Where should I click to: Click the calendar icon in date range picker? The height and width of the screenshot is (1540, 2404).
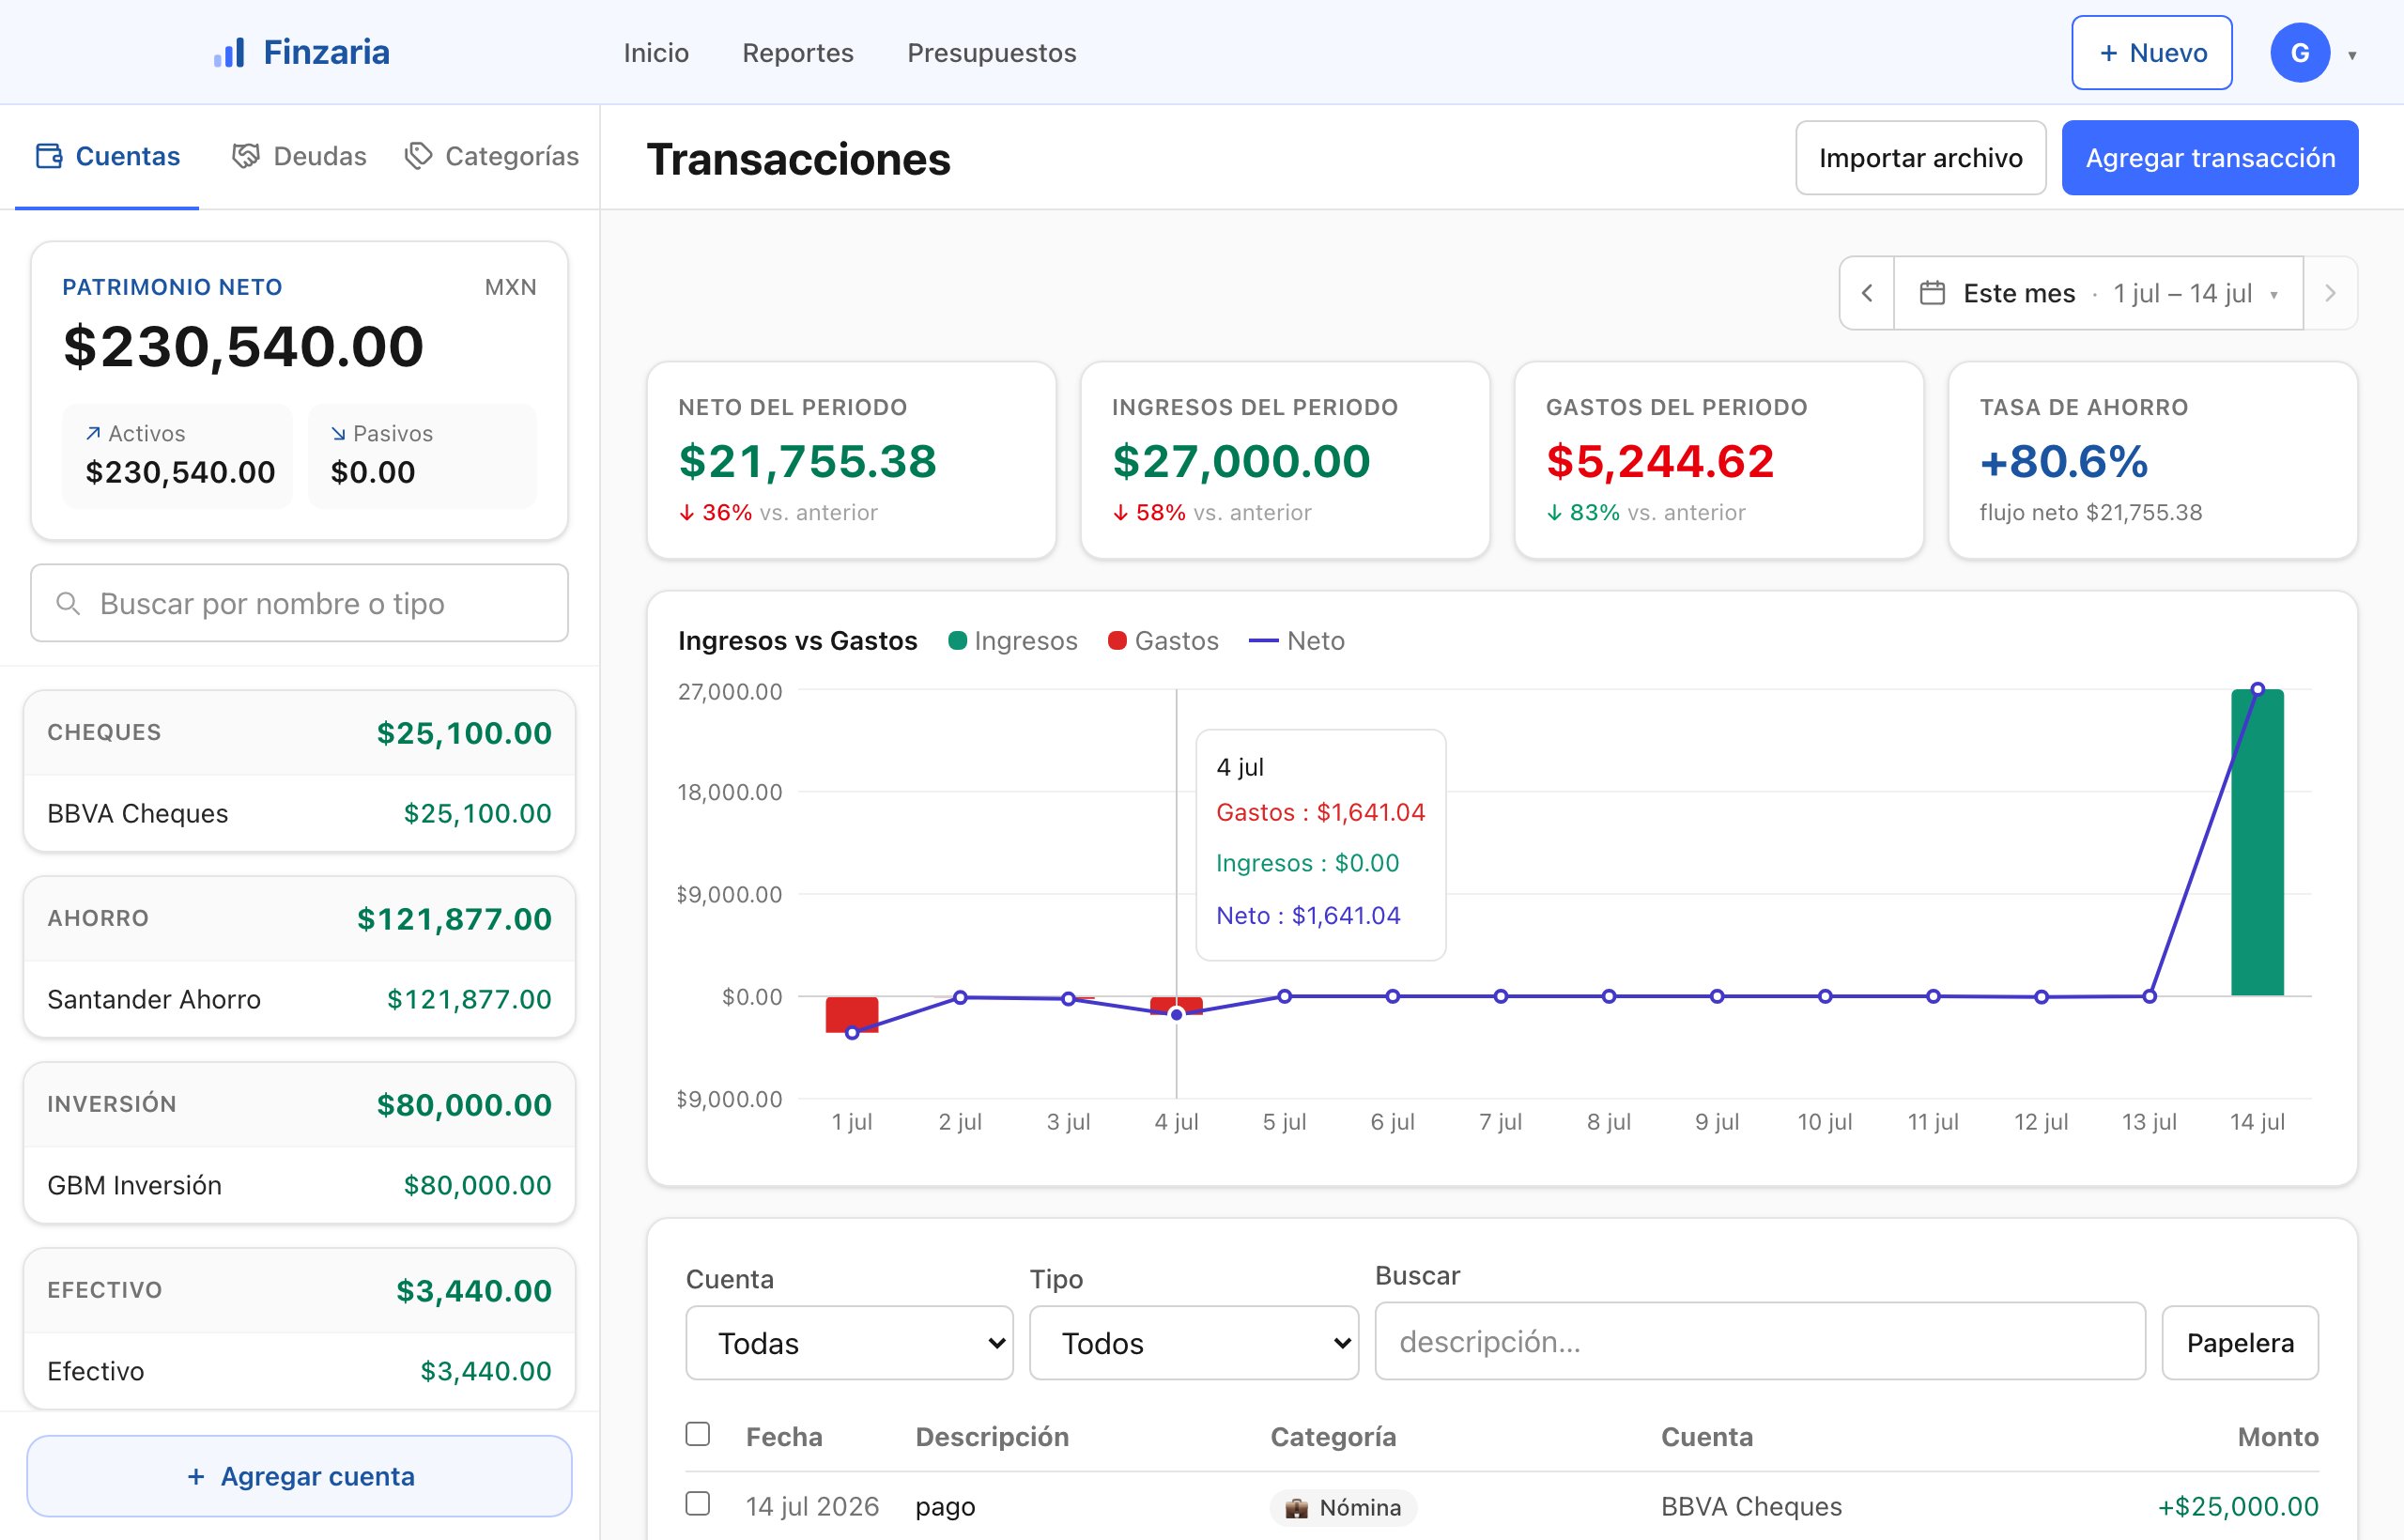[x=1932, y=293]
